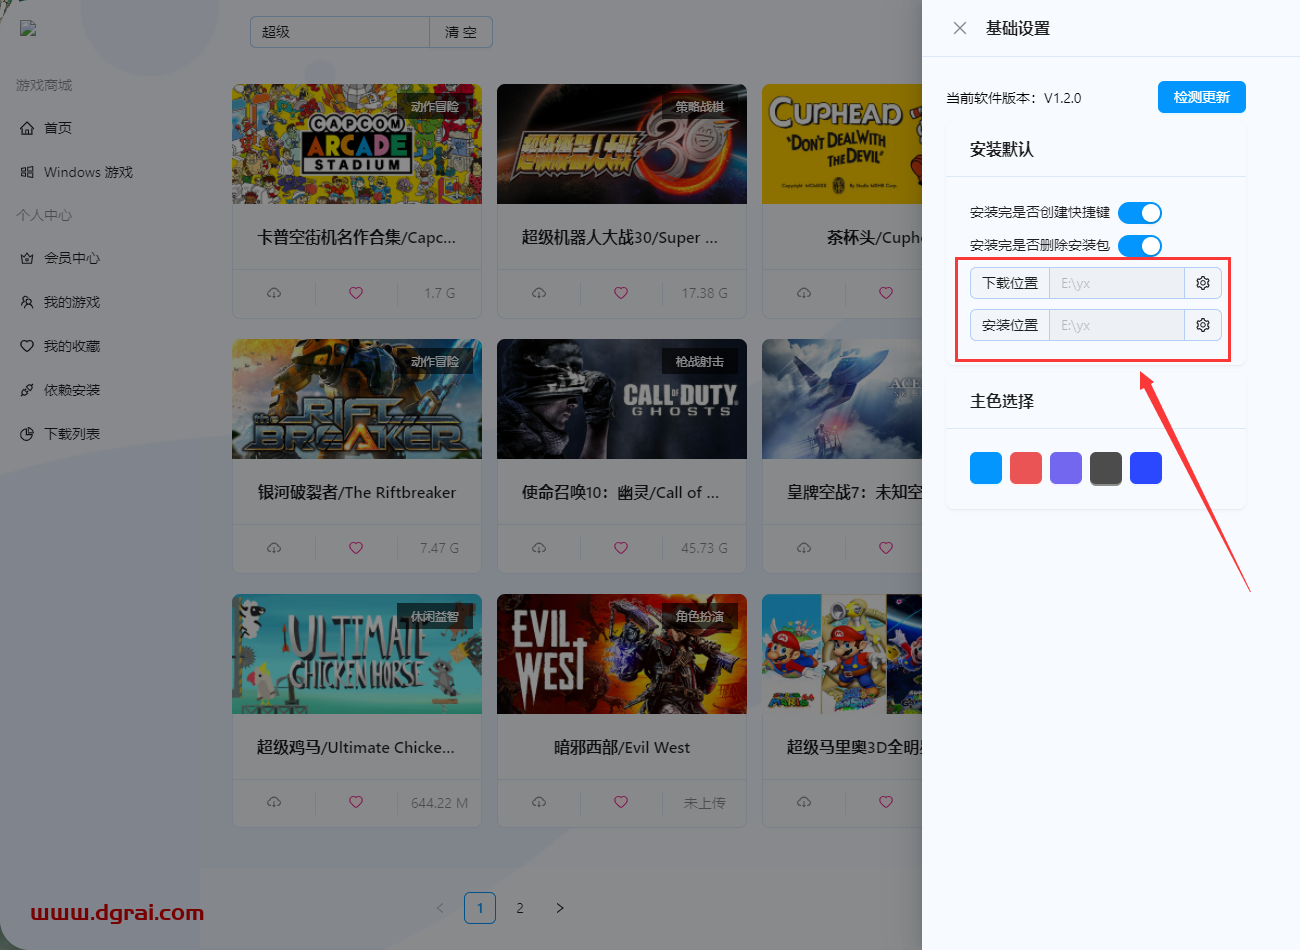Open the Cuphead cover image
Viewport: 1300px width, 950px height.
(x=842, y=144)
